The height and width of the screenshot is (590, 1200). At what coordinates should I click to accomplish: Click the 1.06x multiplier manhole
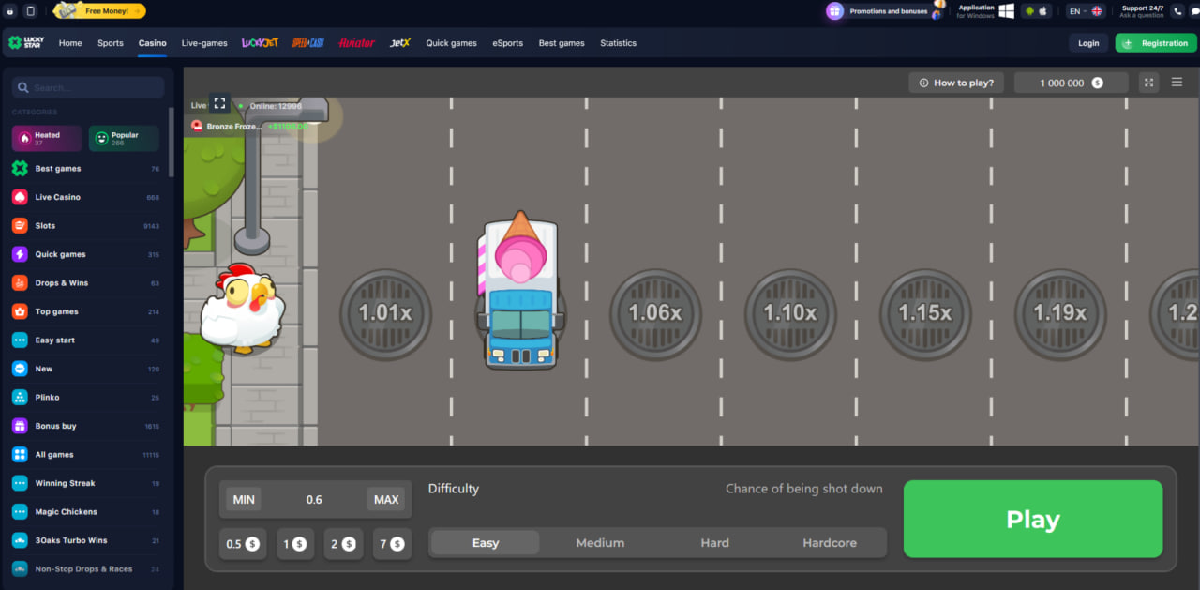[x=655, y=313]
